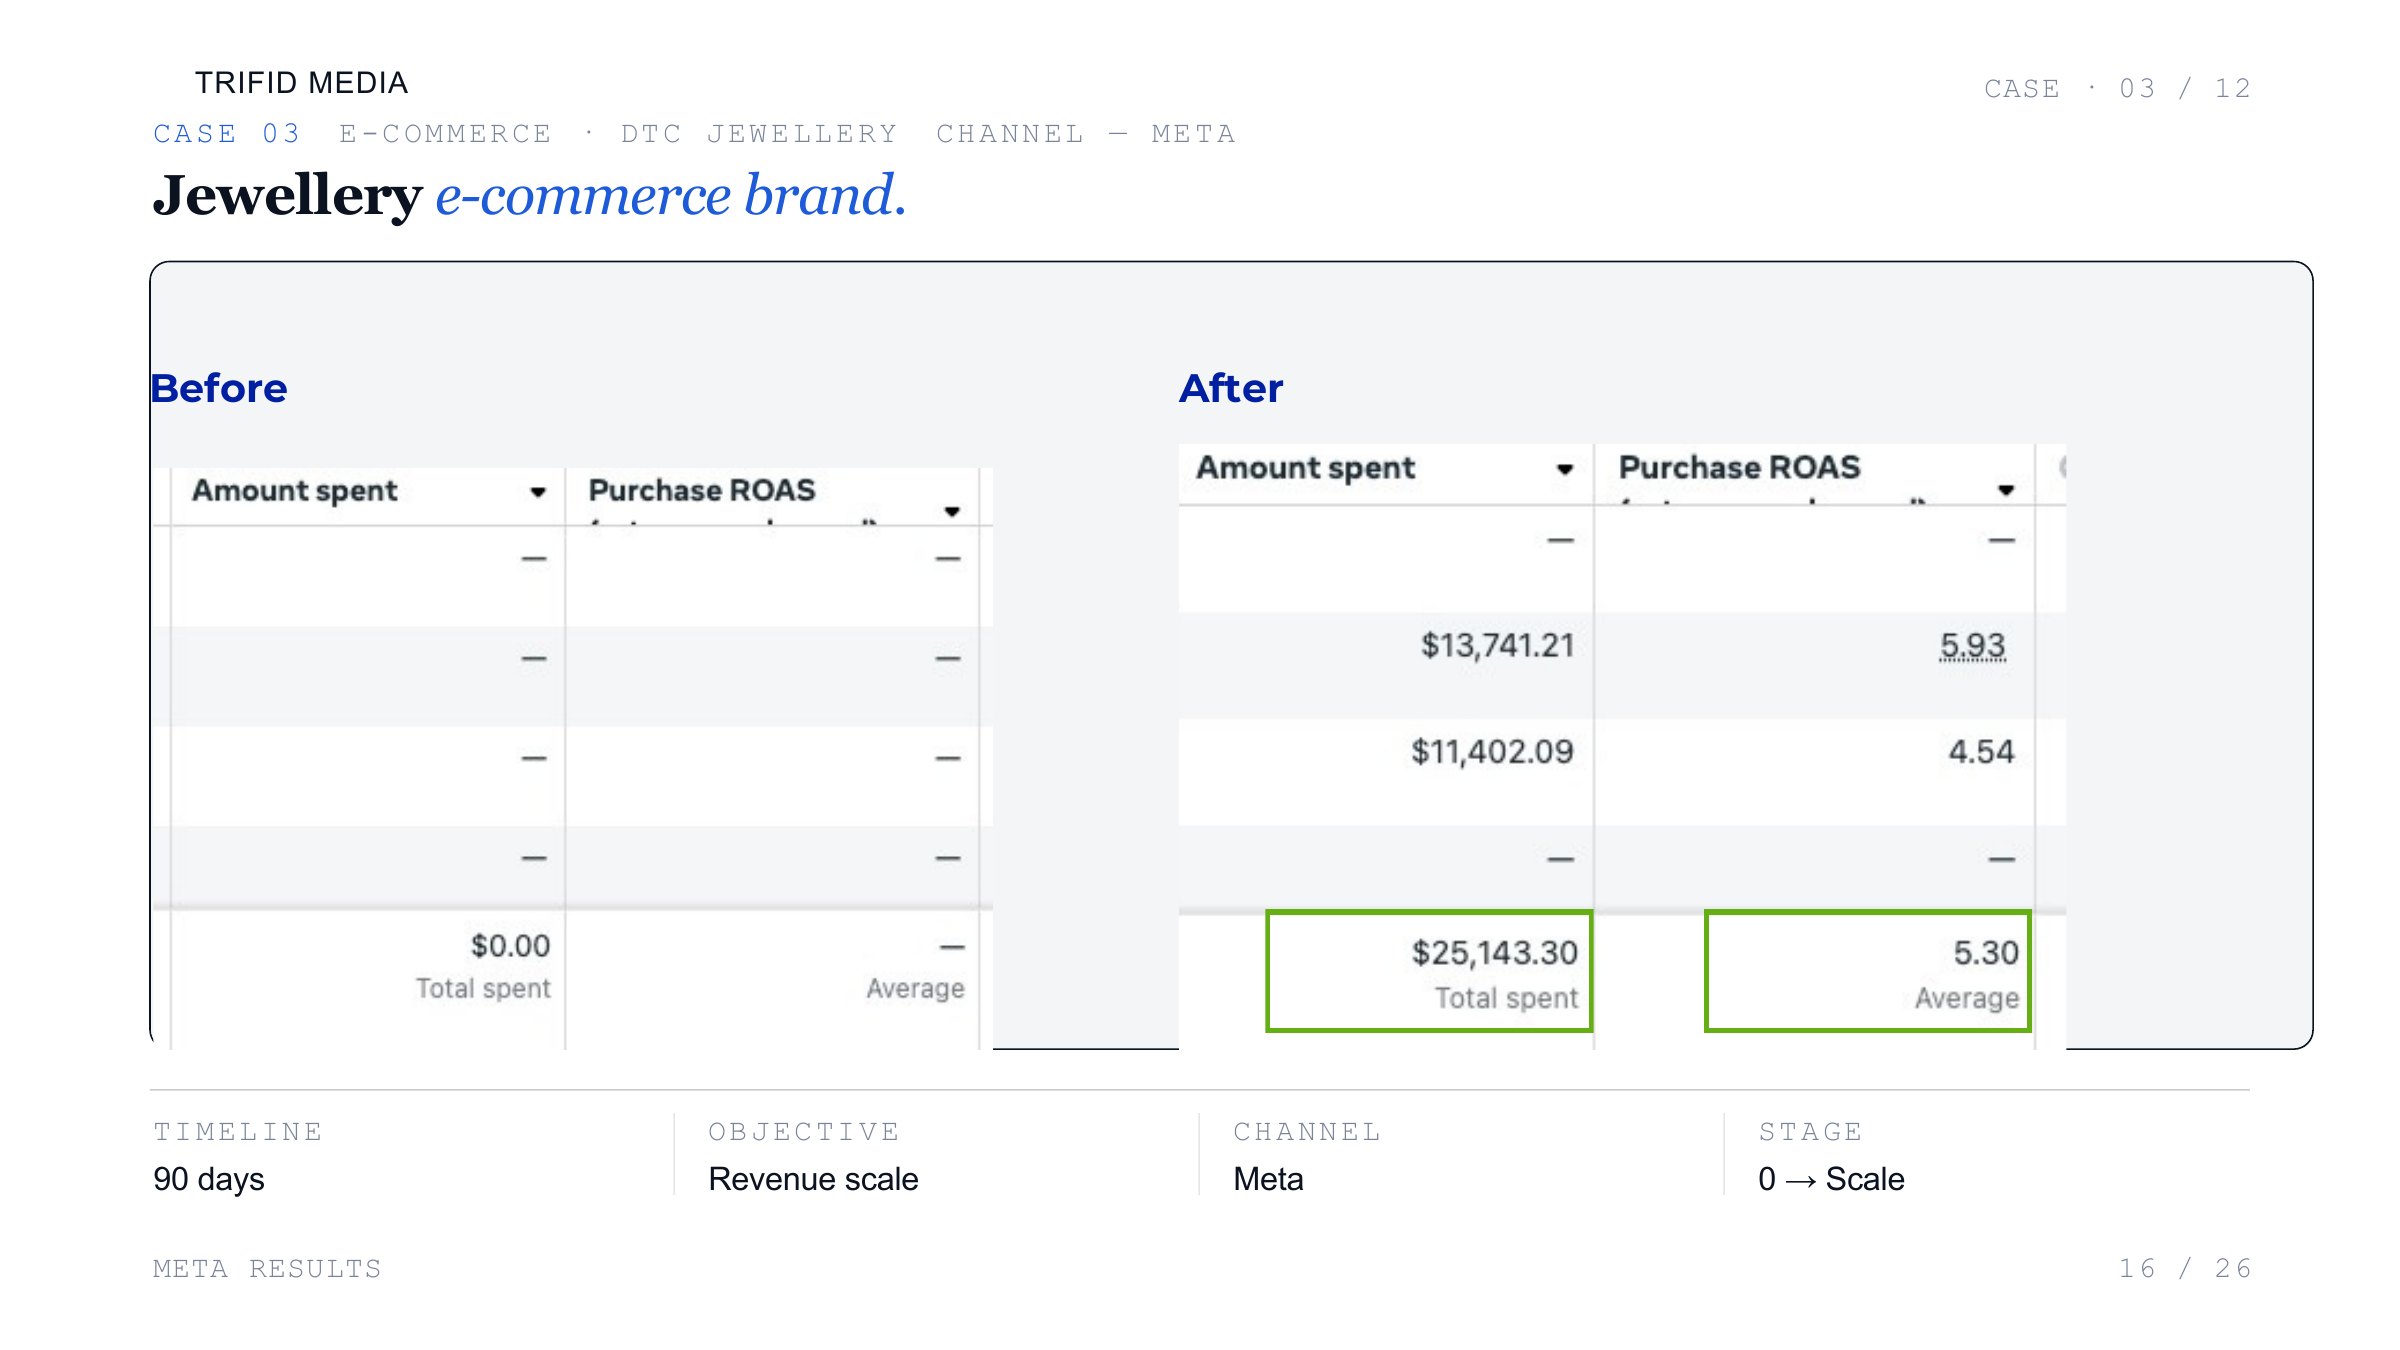Image resolution: width=2400 pixels, height=1350 pixels.
Task: Click Average label under 5.30
Action: pos(1967,998)
